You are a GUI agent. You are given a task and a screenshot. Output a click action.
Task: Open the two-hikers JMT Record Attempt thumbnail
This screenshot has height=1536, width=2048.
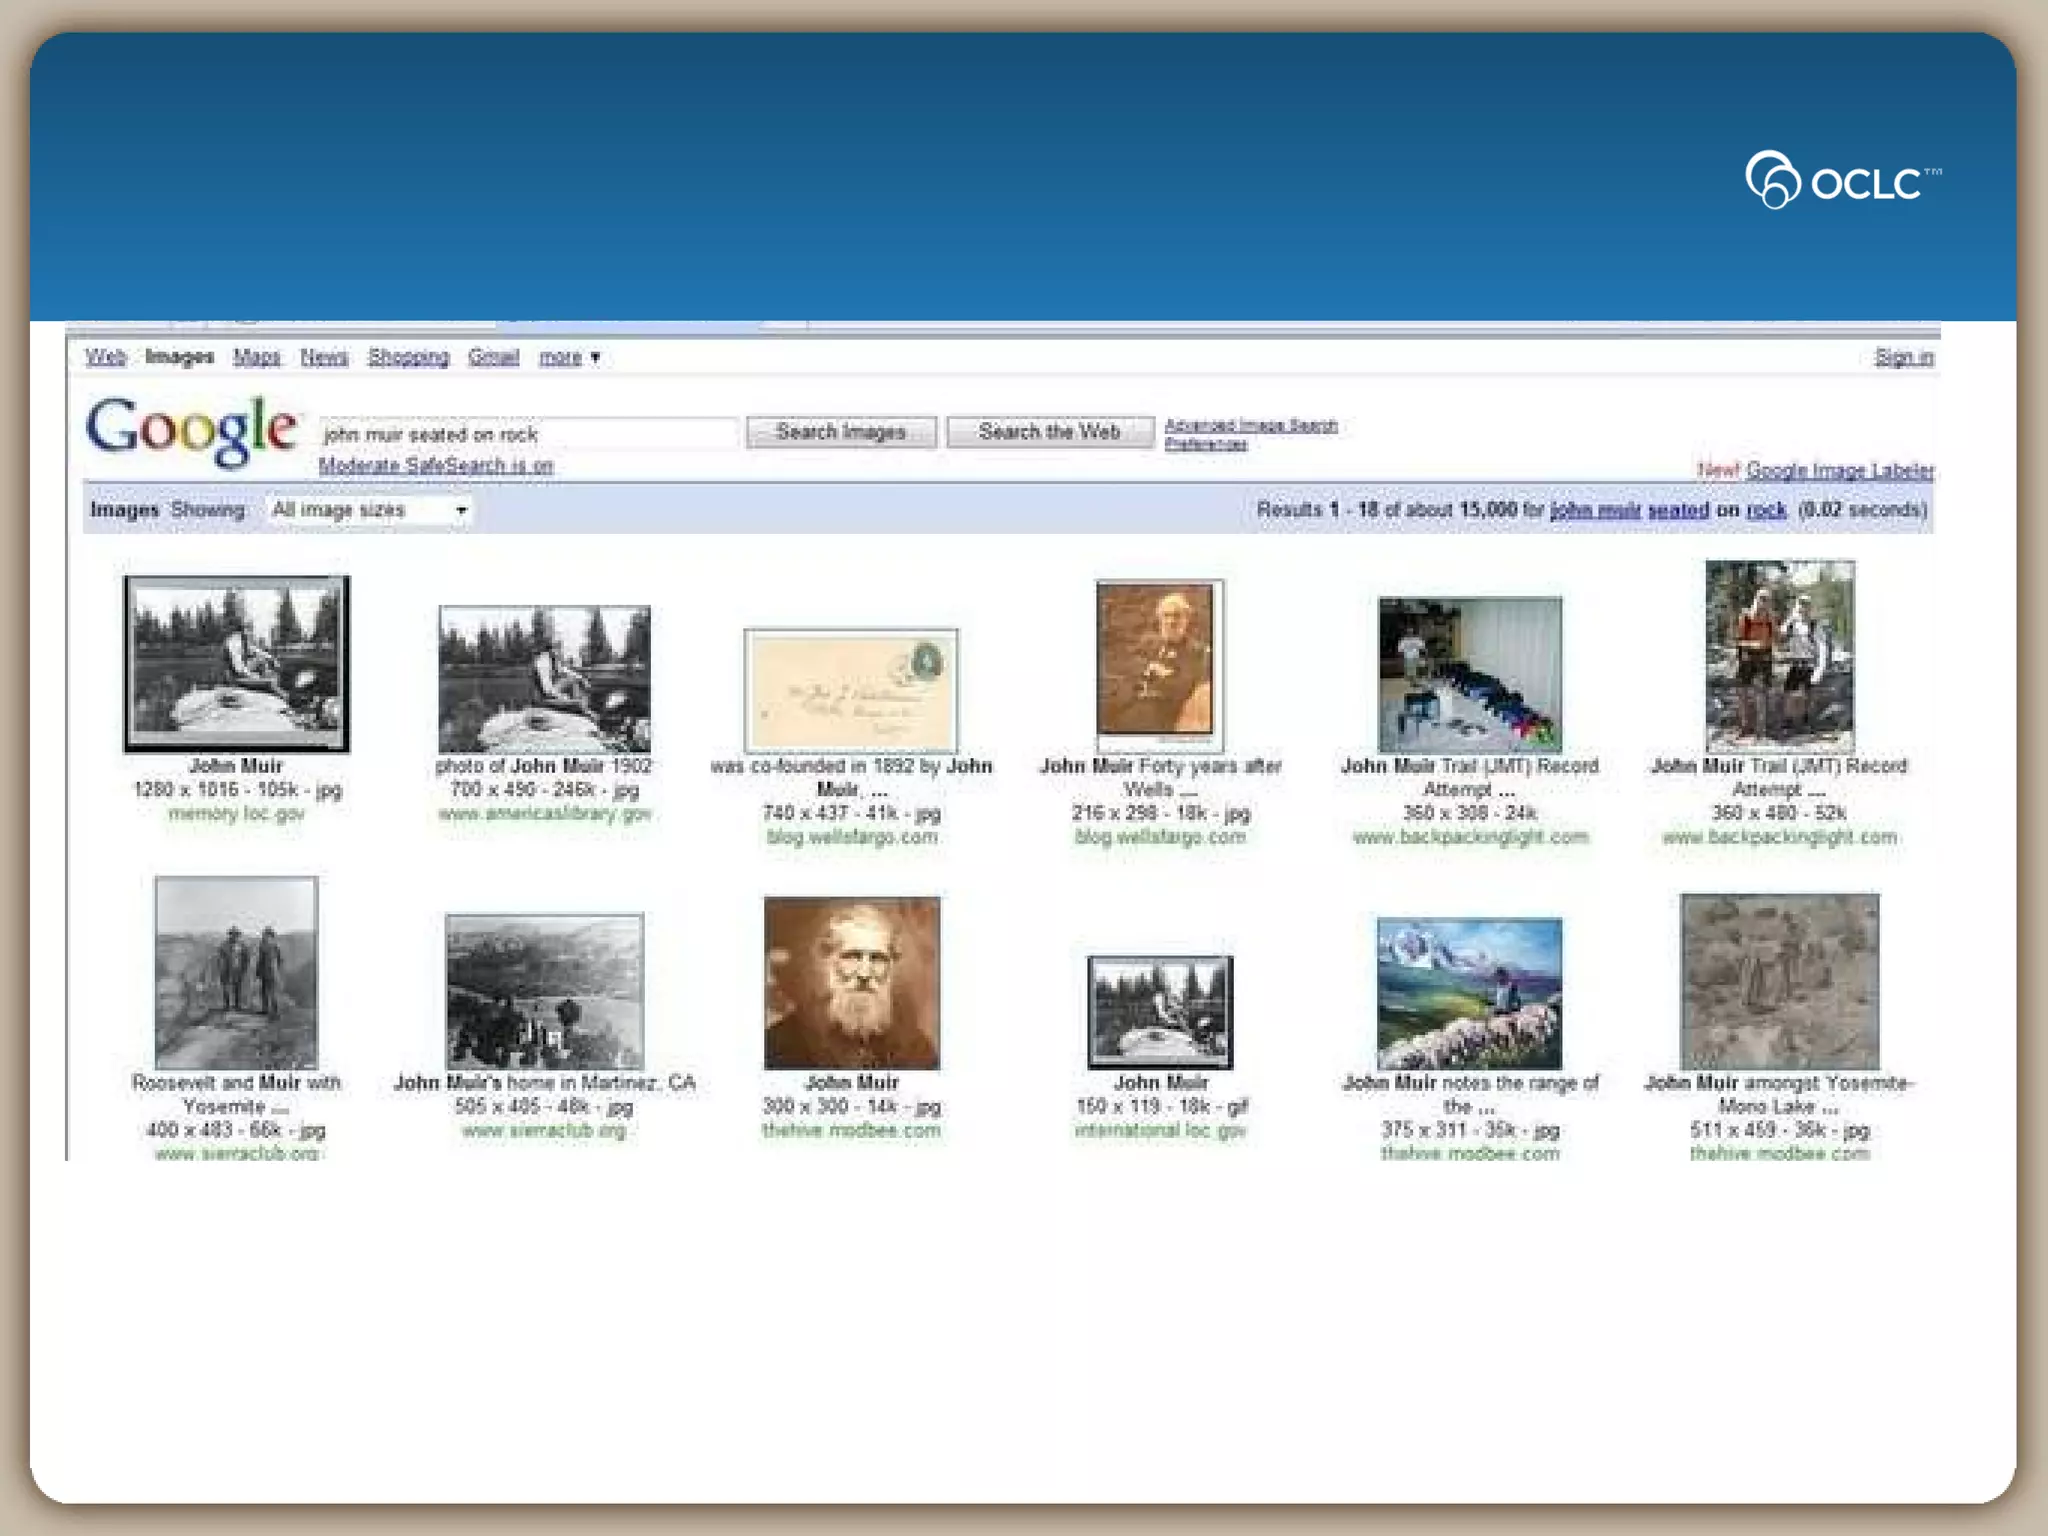point(1779,657)
